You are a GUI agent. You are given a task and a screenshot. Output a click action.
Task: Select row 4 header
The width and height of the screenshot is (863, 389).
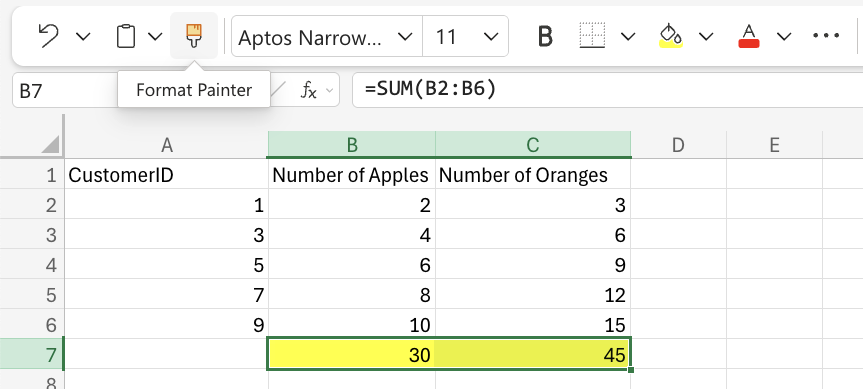click(32, 265)
